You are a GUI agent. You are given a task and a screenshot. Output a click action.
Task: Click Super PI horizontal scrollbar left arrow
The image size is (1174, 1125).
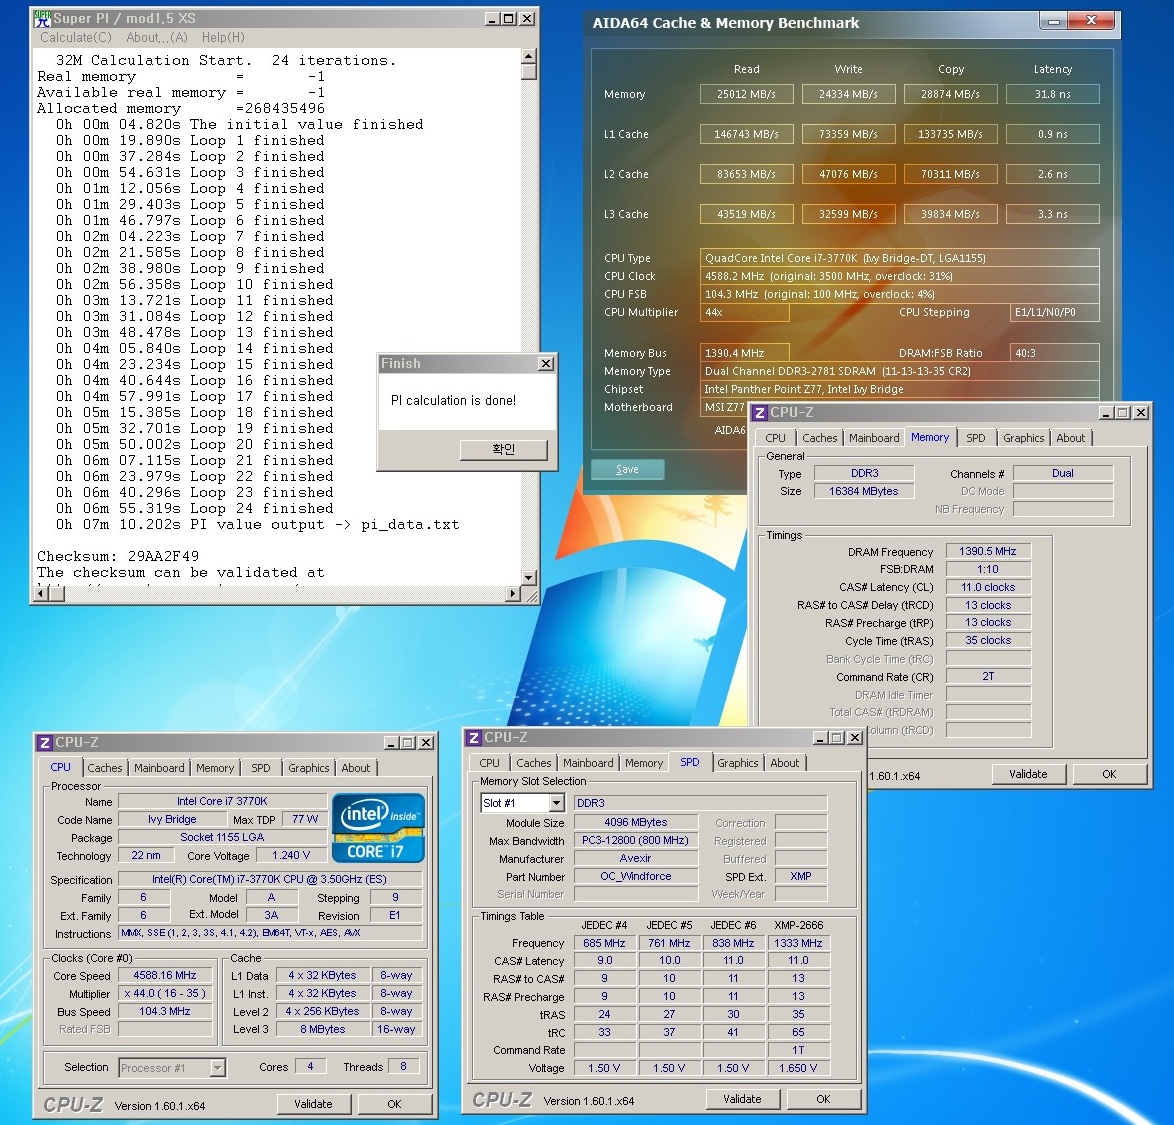click(x=40, y=594)
